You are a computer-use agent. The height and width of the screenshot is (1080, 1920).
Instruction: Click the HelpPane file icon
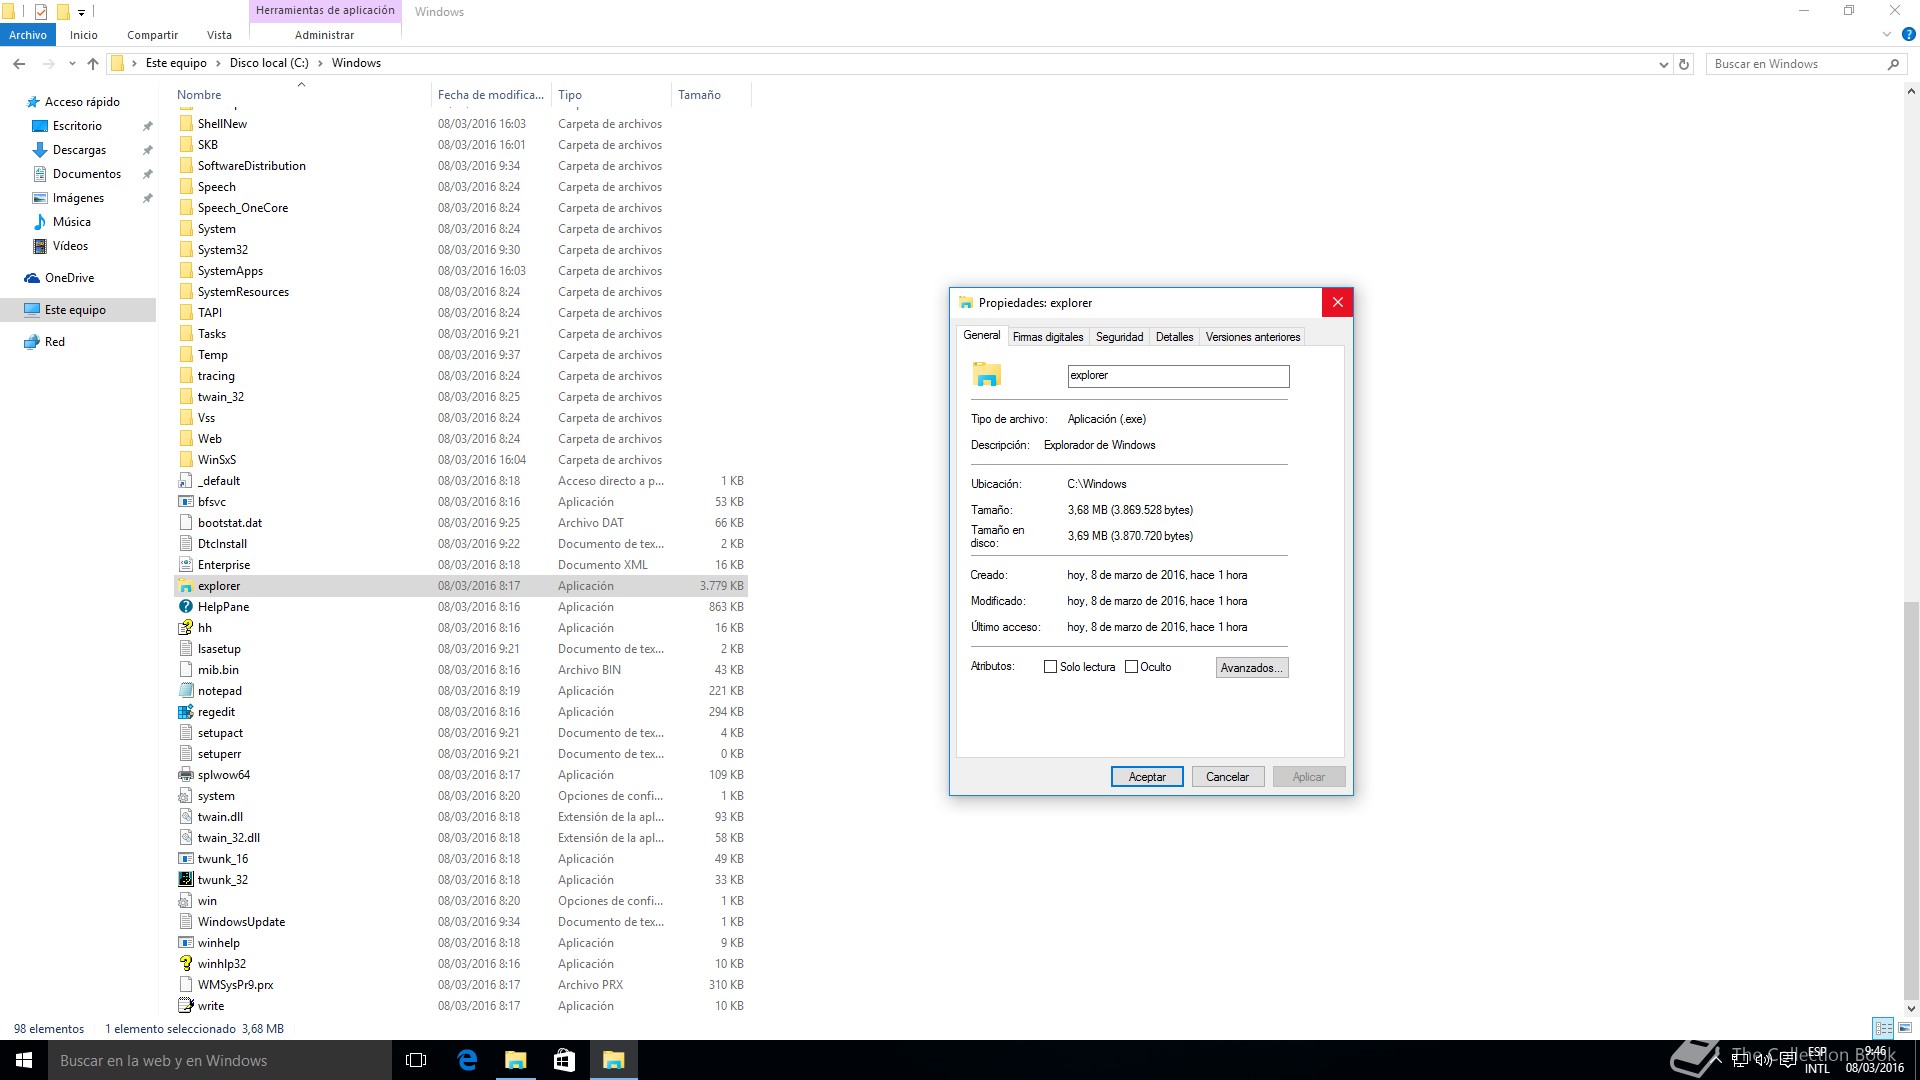pyautogui.click(x=185, y=607)
